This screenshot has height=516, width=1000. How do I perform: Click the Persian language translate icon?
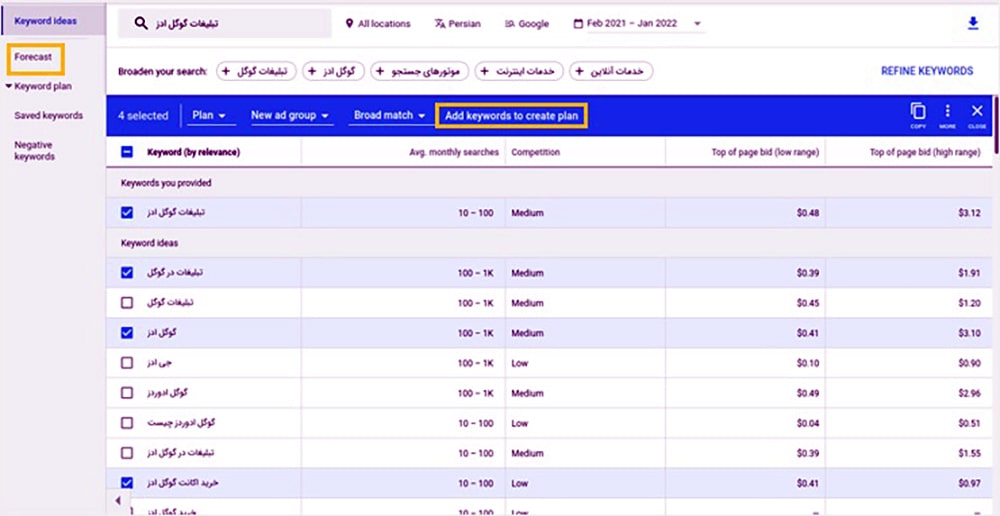(x=438, y=24)
